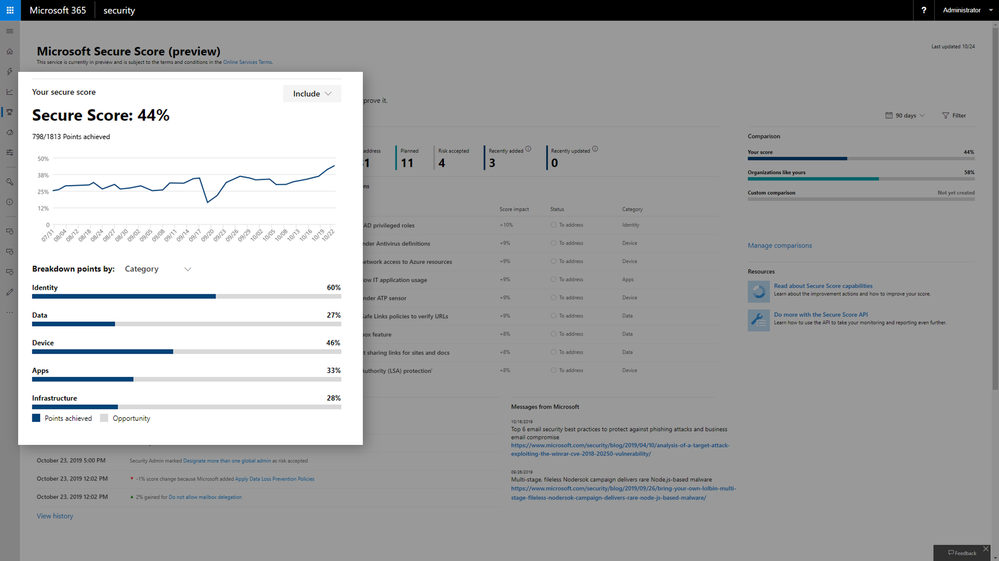Click the calendar icon next to 90 days
This screenshot has width=999, height=561.
click(x=889, y=115)
